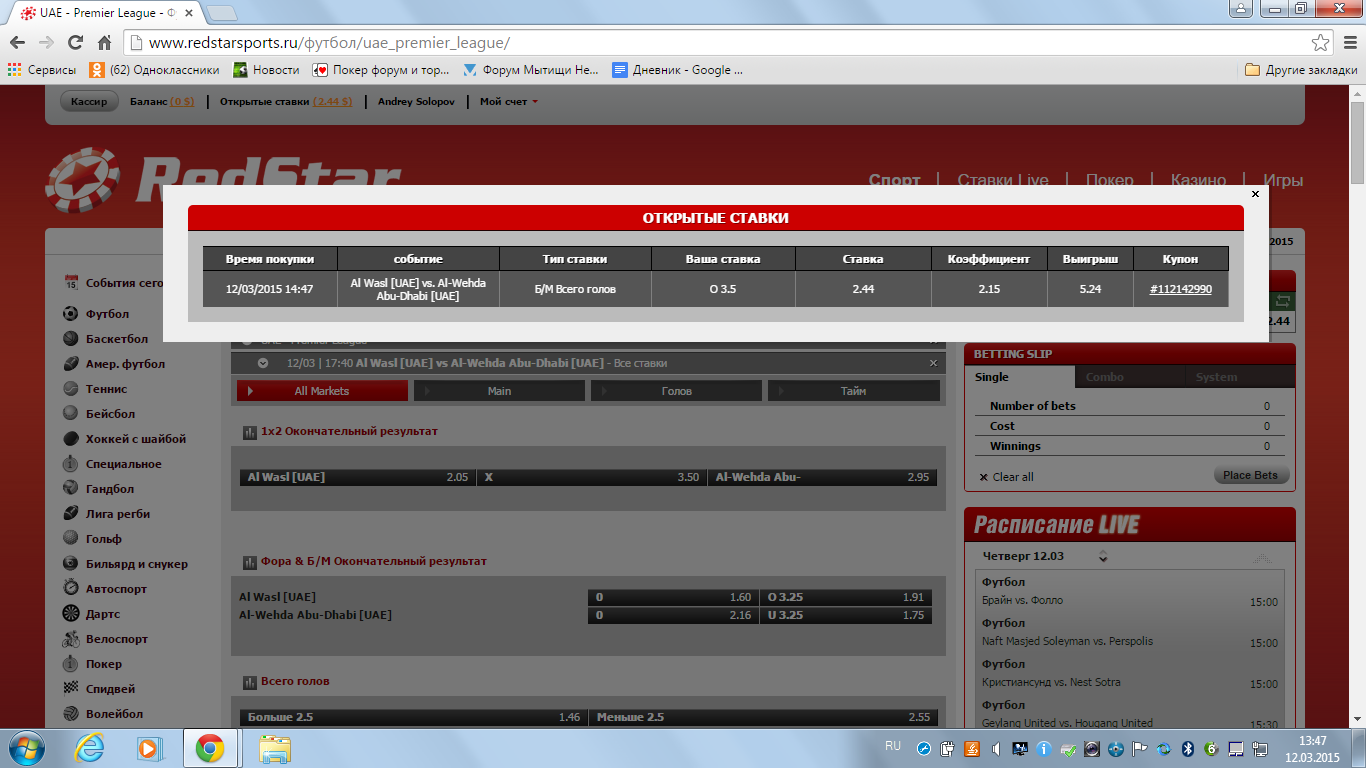Collapse the Al Wasl vs Al-Wehda match row
The width and height of the screenshot is (1366, 768).
point(263,363)
